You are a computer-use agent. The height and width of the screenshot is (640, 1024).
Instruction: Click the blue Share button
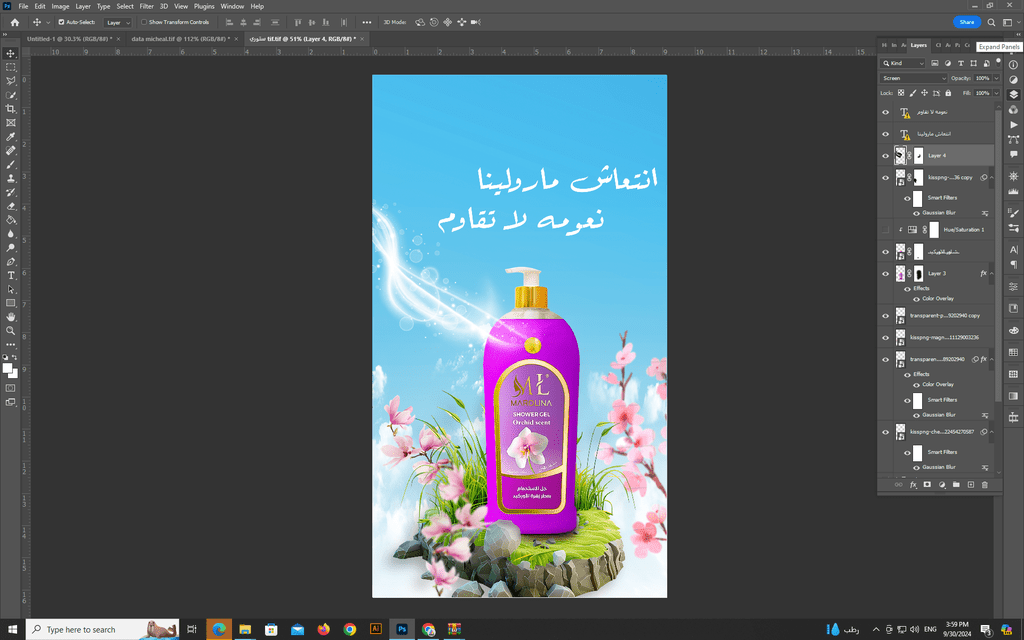pos(967,22)
